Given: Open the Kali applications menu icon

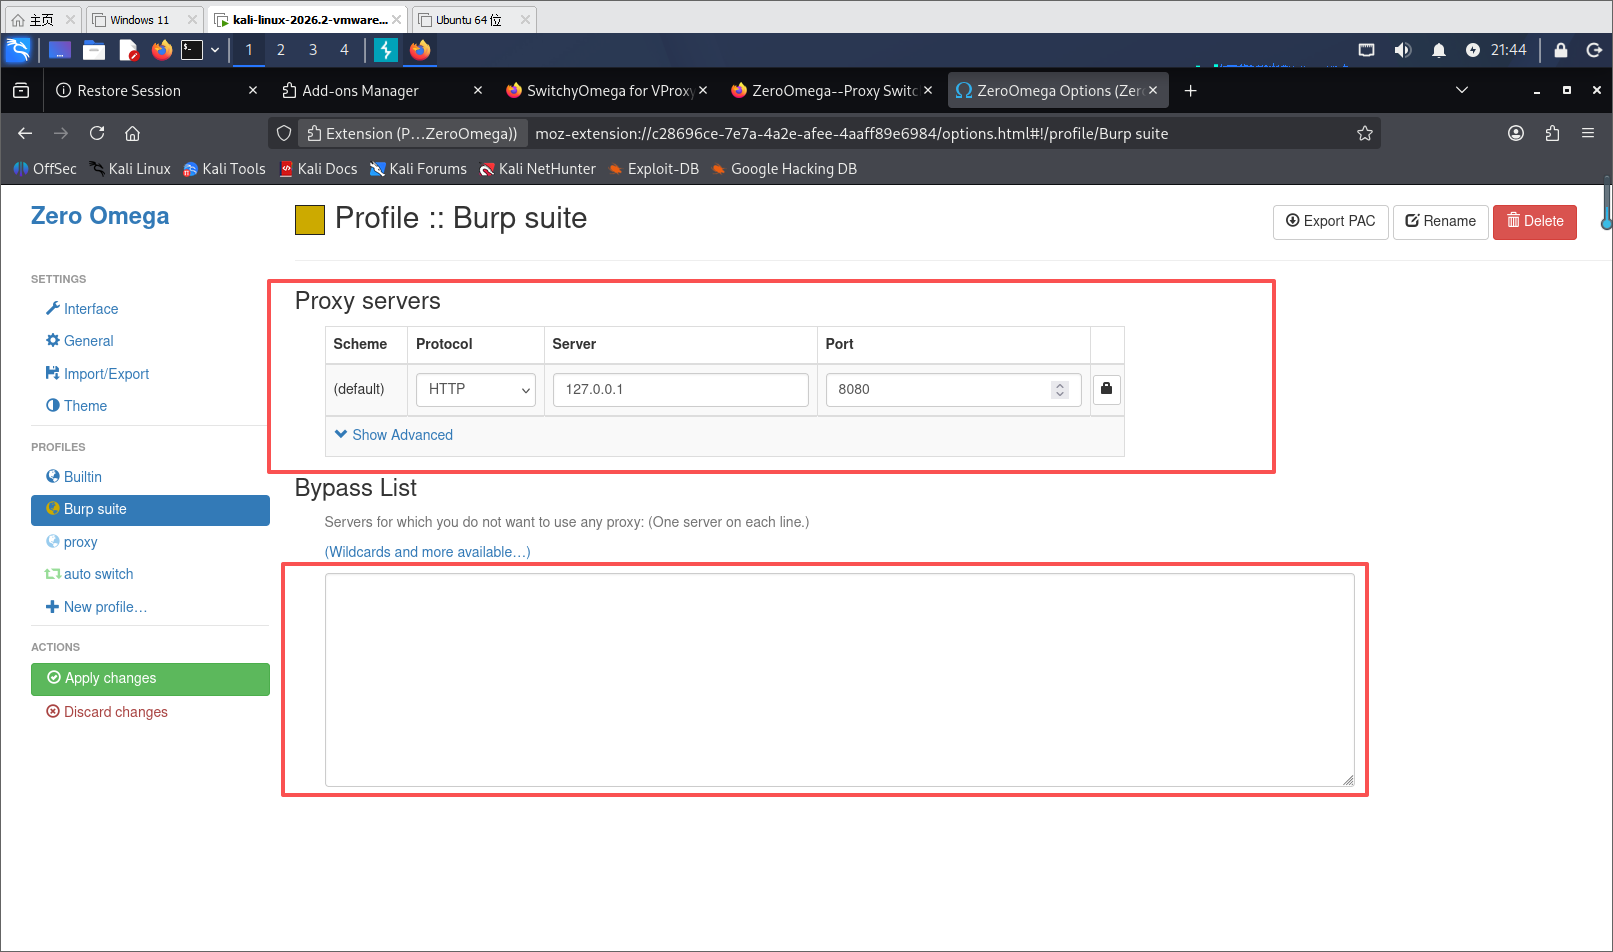Looking at the screenshot, I should tap(18, 50).
